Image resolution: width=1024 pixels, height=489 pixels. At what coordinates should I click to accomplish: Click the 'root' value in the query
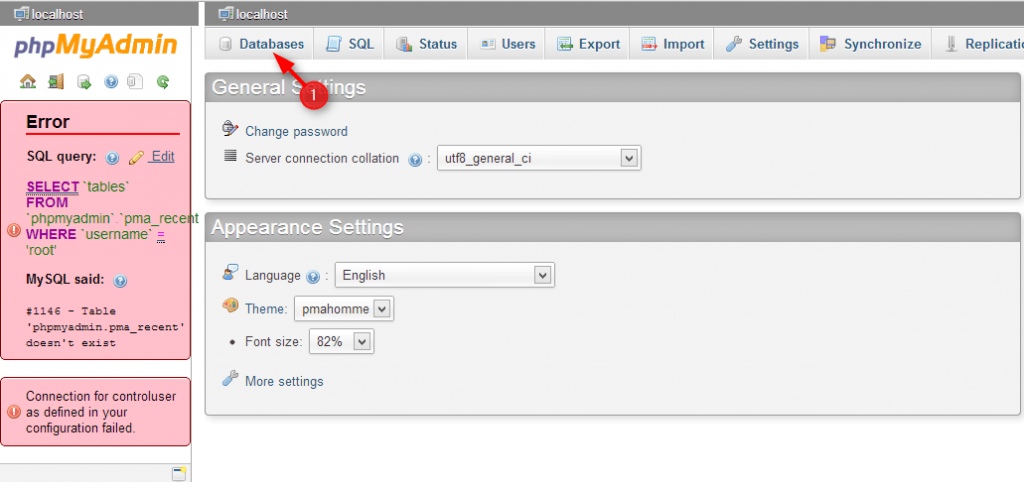point(42,250)
